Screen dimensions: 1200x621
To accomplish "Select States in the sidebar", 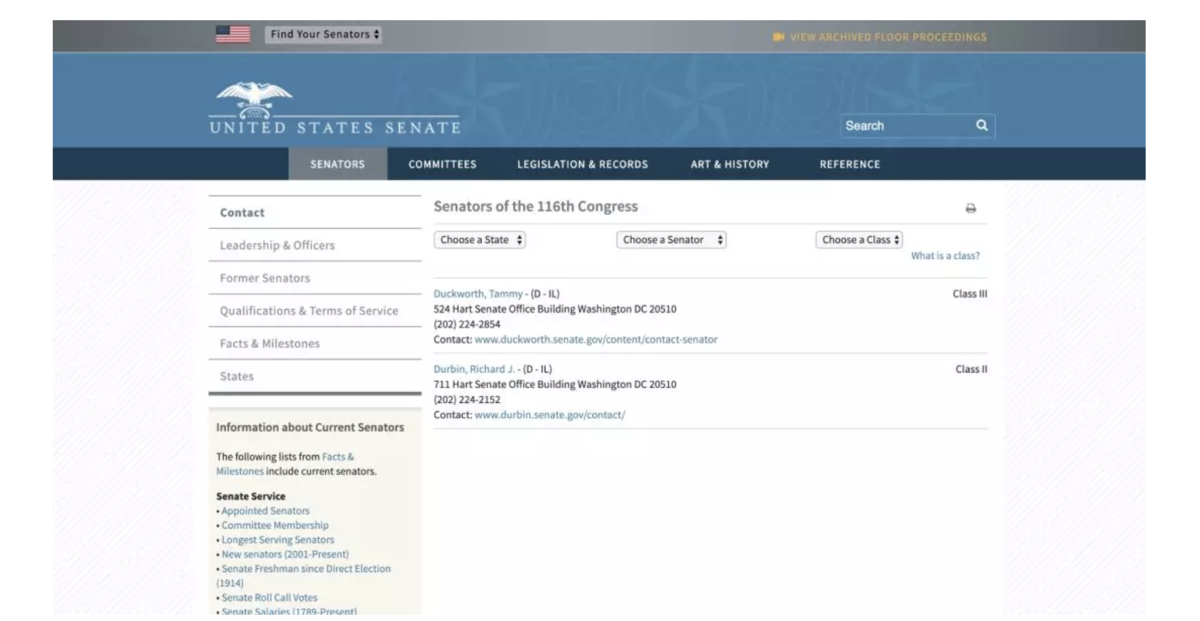I will [x=315, y=376].
